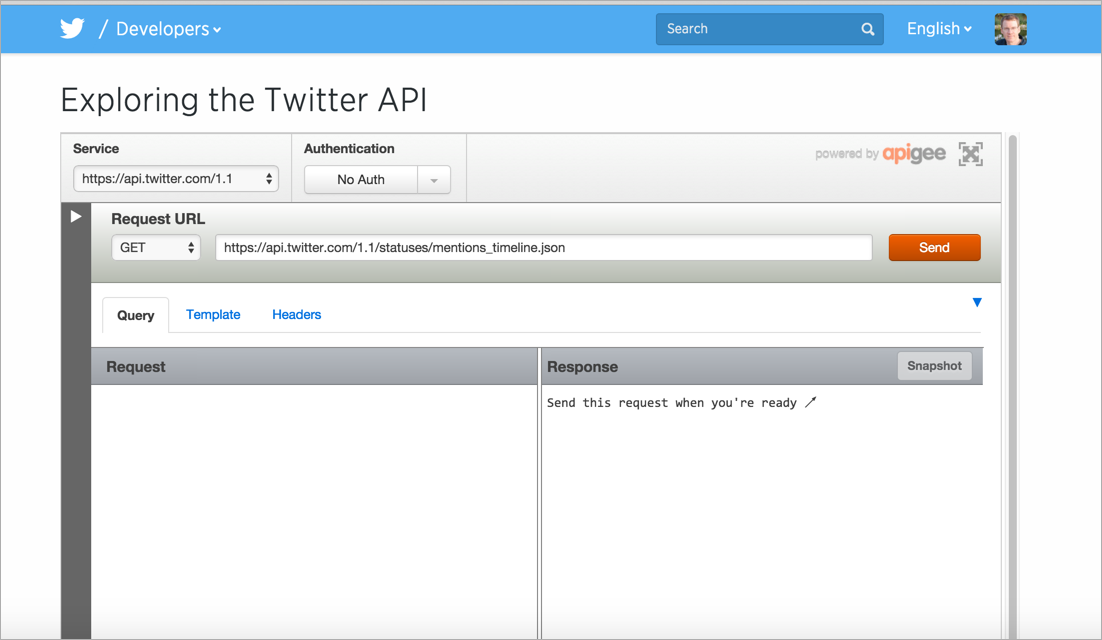Screen dimensions: 1102x640
Task: Click the console vertical scrollbar
Action: [x=1013, y=385]
